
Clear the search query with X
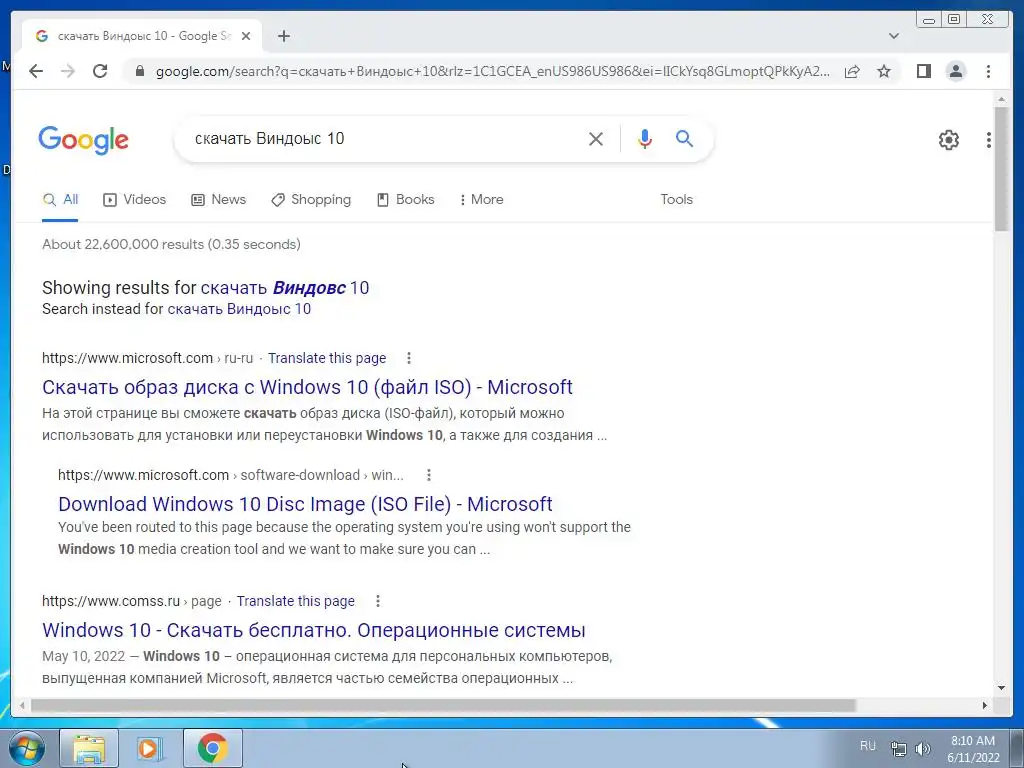[x=596, y=138]
